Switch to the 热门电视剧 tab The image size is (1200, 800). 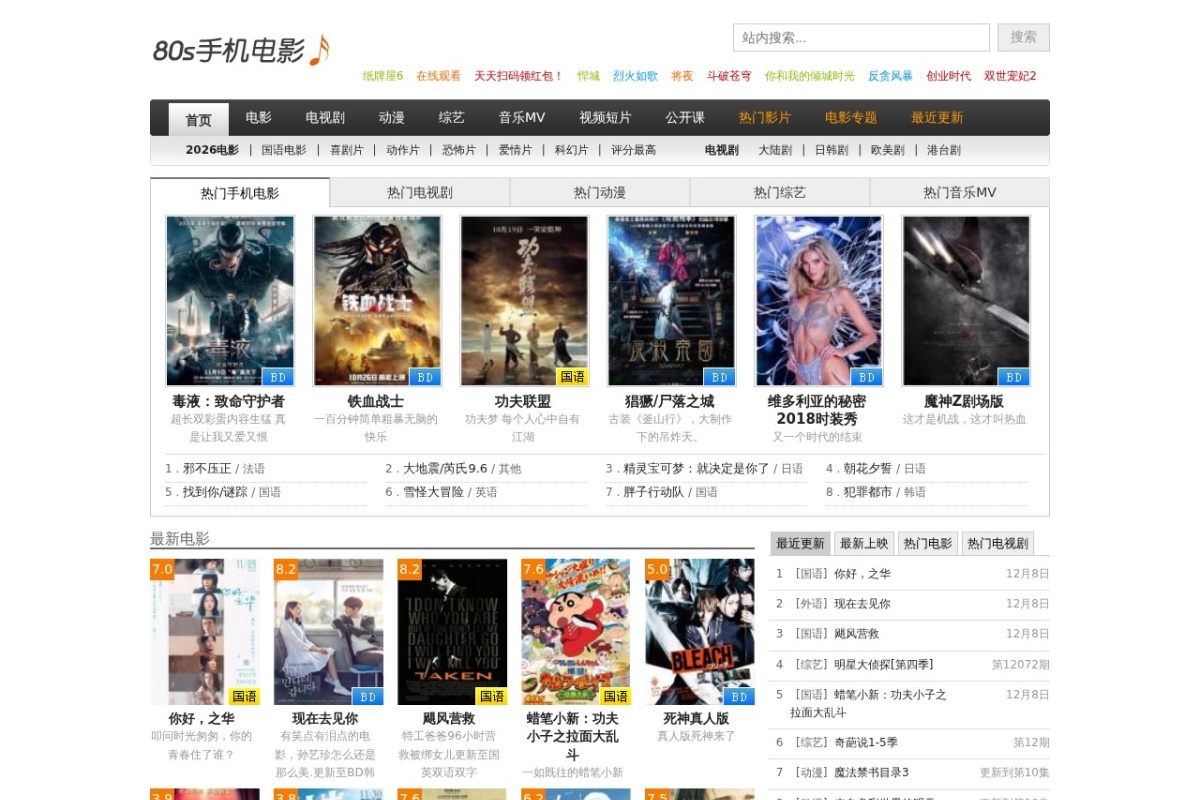click(420, 193)
